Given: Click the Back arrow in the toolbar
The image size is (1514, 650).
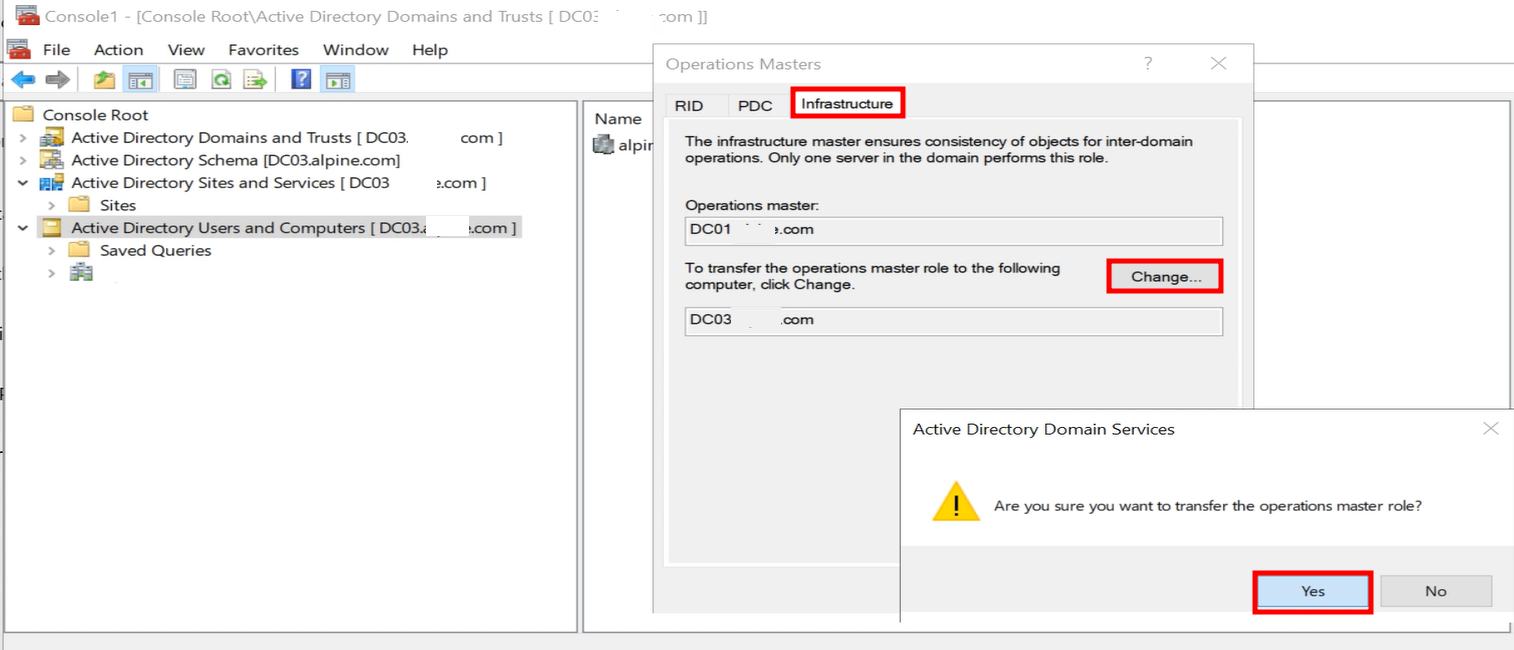Looking at the screenshot, I should point(23,80).
